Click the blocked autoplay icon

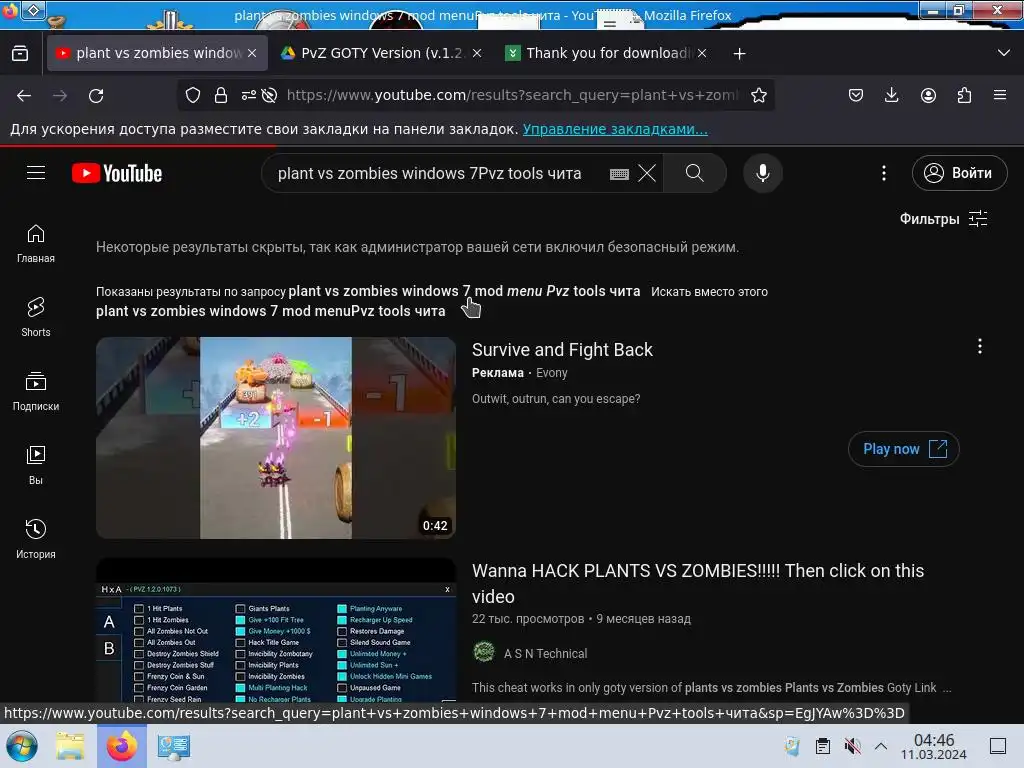[x=269, y=95]
